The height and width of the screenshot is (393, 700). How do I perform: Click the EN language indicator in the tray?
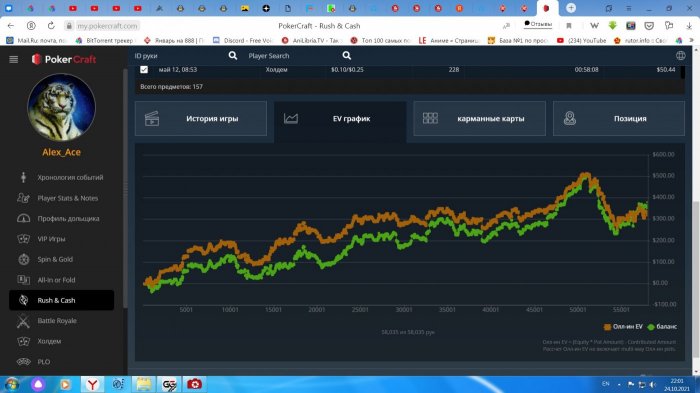606,384
